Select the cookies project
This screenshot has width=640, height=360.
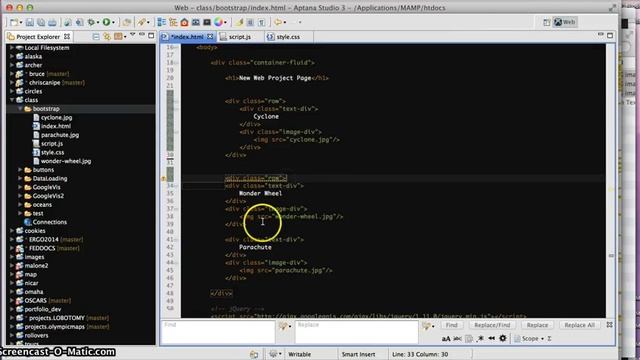(35, 231)
